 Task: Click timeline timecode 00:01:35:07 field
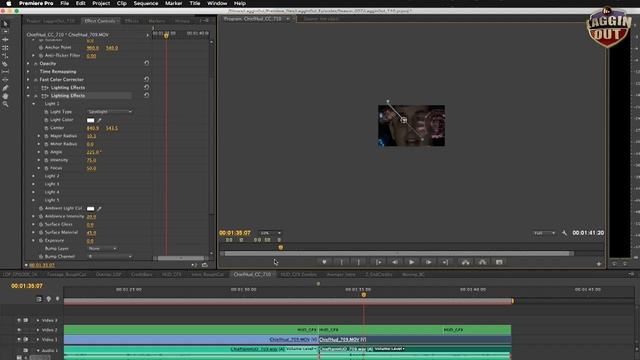(x=27, y=286)
